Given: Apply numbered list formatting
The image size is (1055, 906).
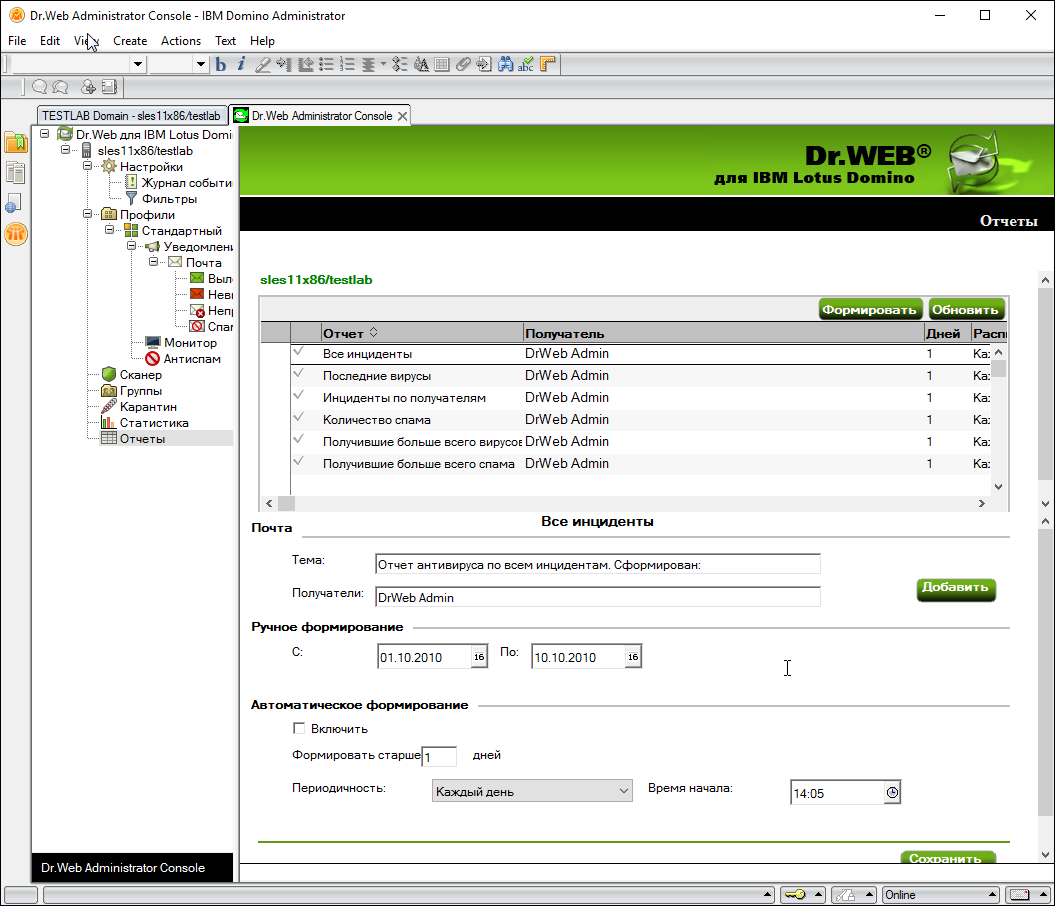Looking at the screenshot, I should coord(347,65).
